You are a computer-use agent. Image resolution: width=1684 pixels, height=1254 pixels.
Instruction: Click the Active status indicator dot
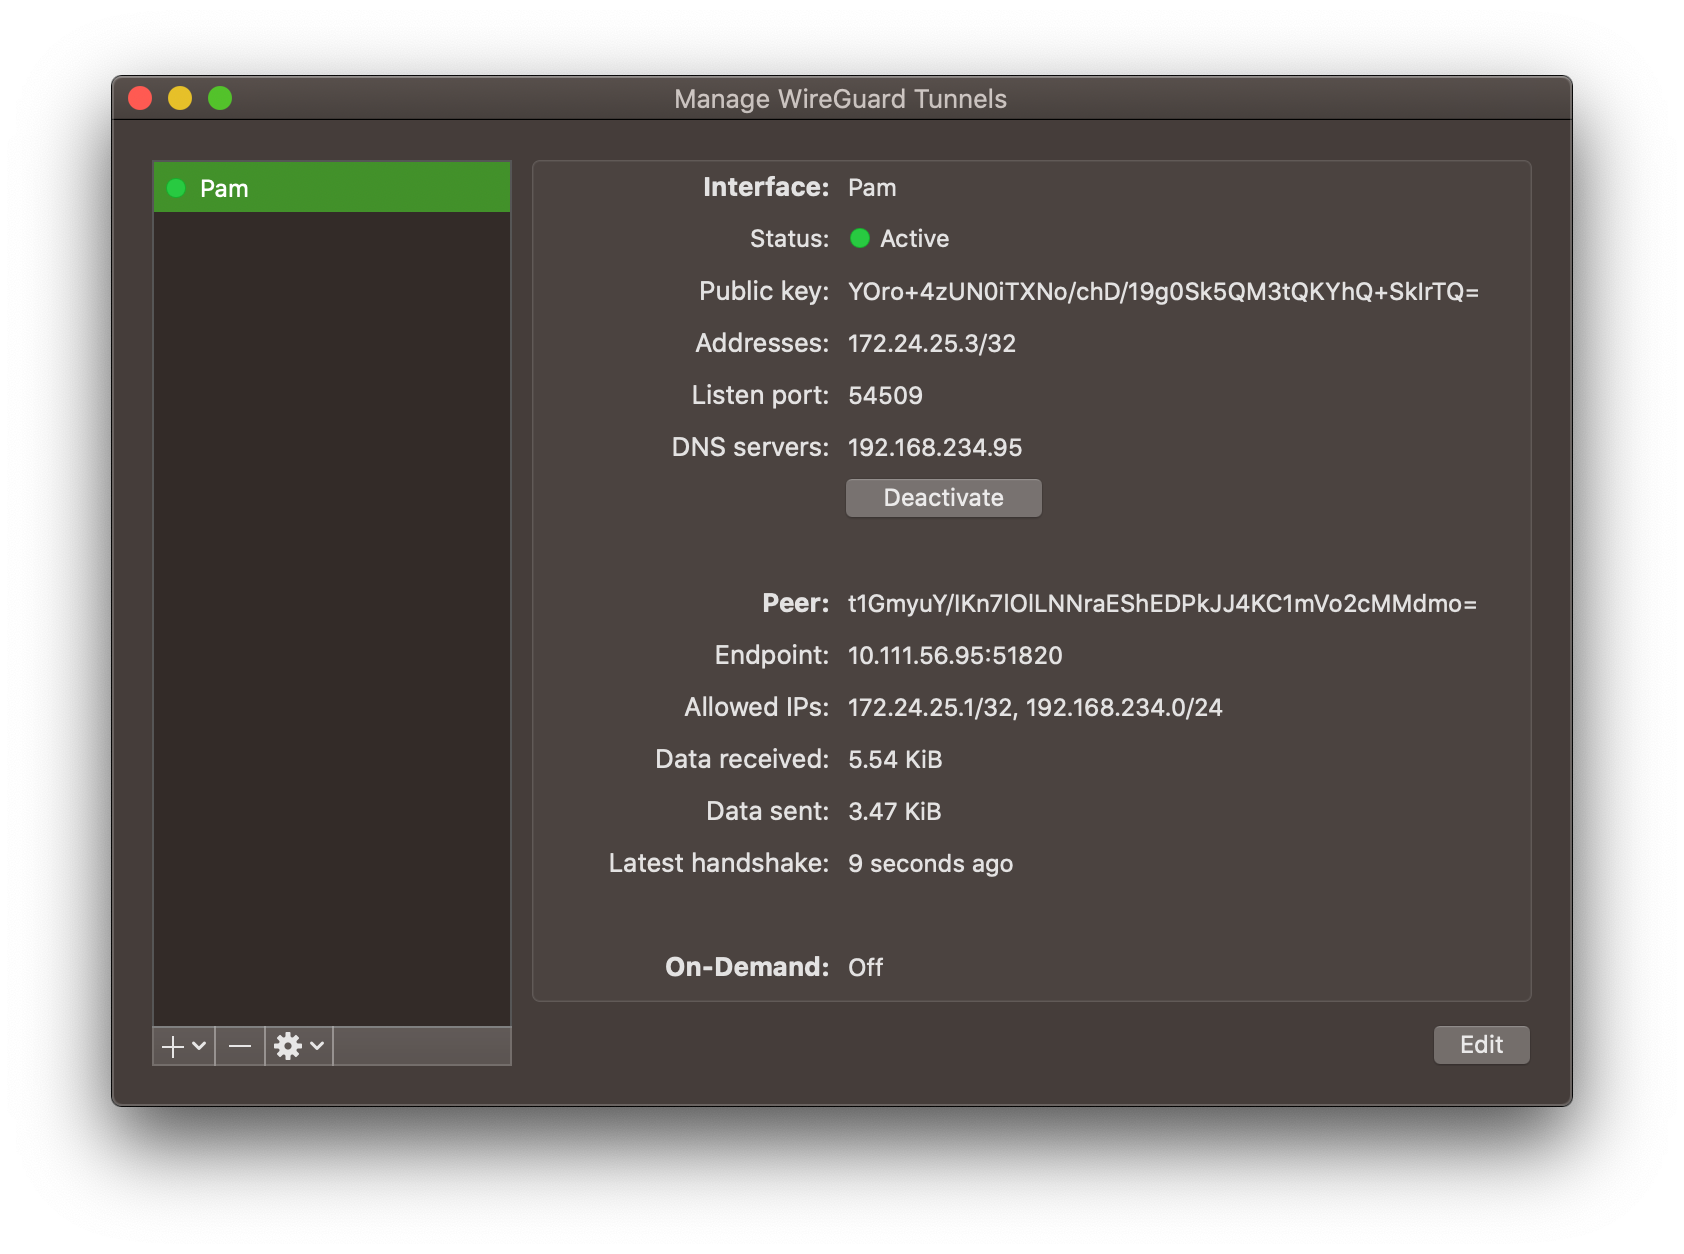coord(859,238)
